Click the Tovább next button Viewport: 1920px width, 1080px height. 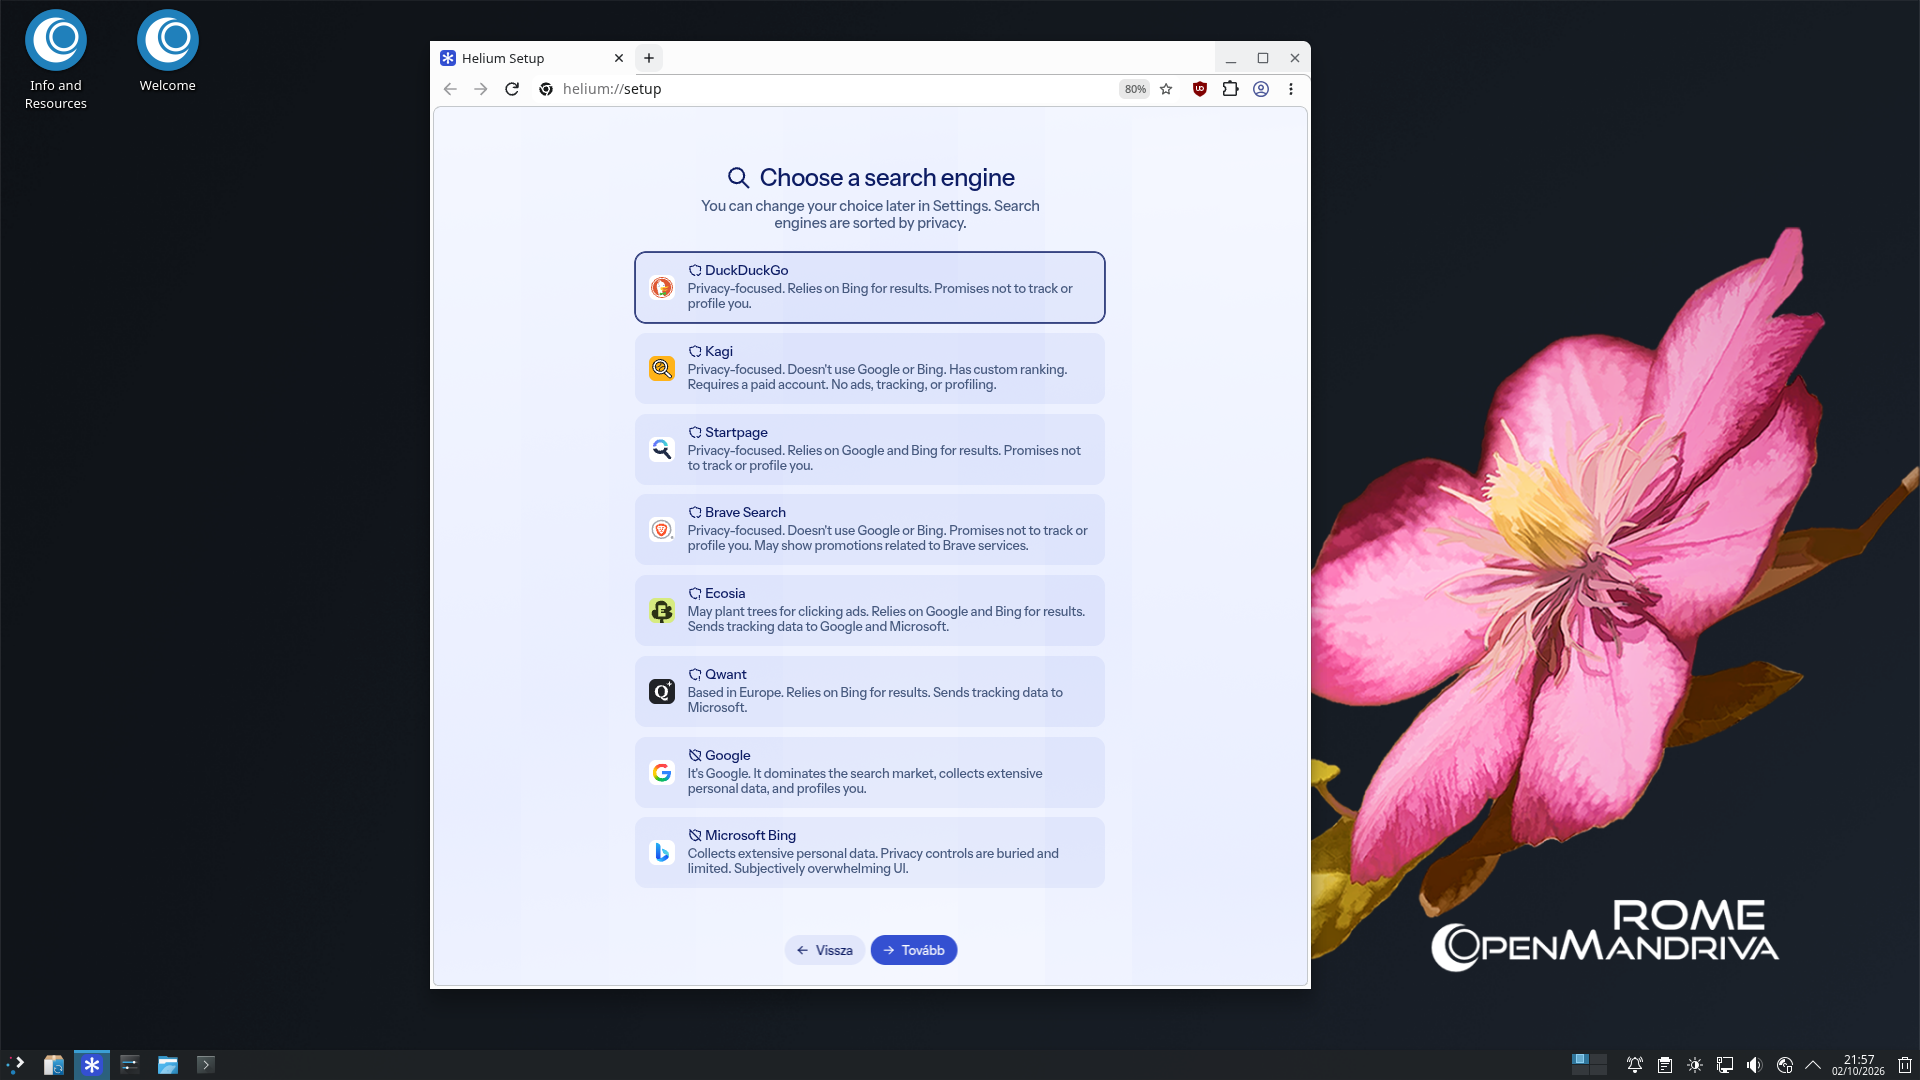913,950
